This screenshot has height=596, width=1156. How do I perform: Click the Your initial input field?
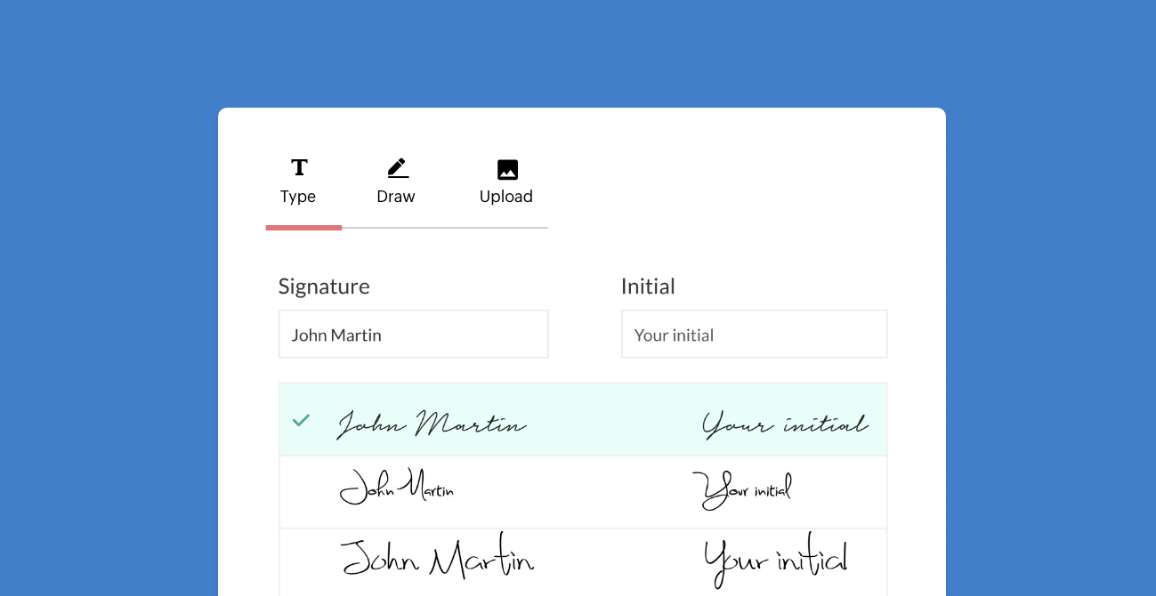pos(754,334)
